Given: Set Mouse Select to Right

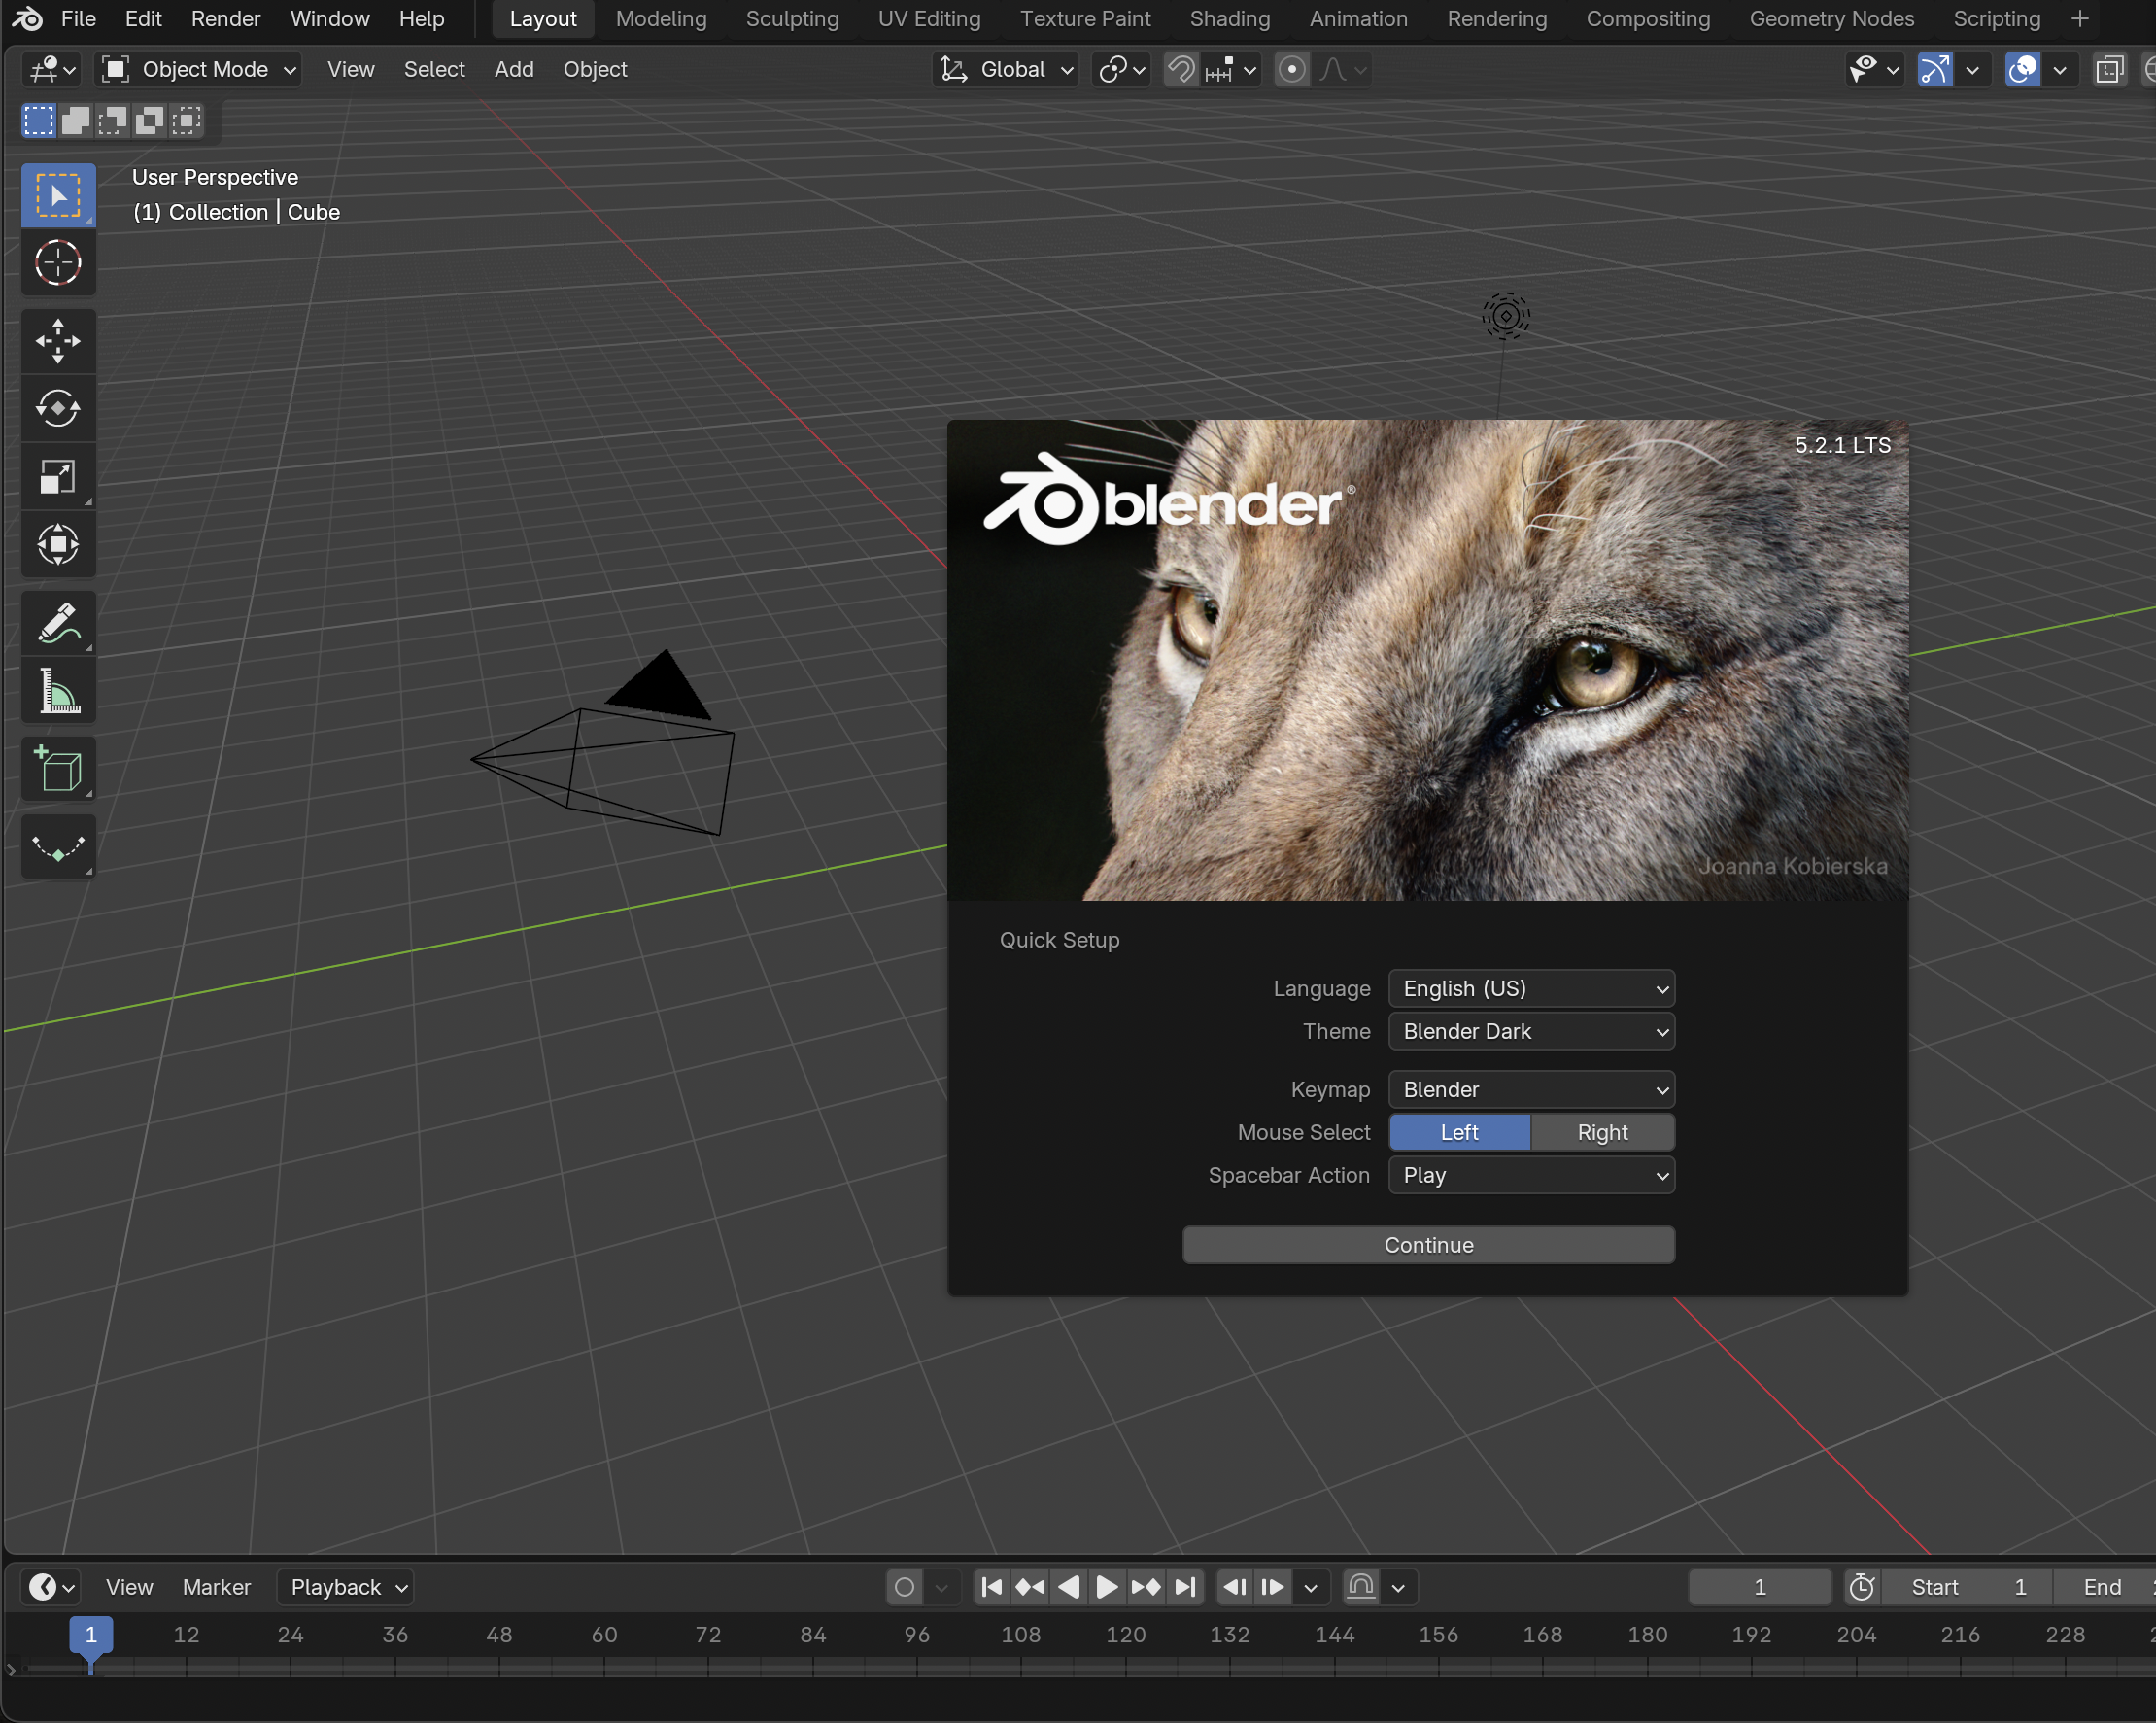Looking at the screenshot, I should pos(1602,1132).
